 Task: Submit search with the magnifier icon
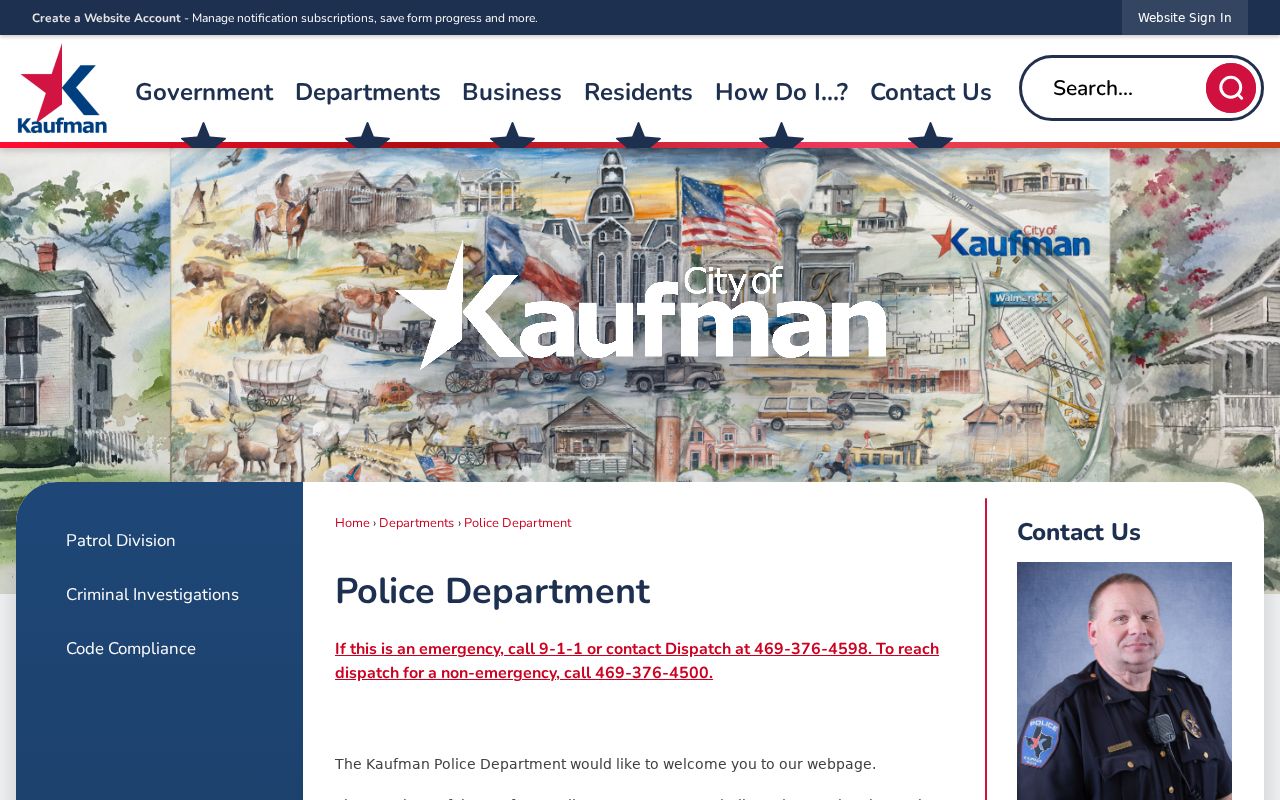pos(1230,88)
